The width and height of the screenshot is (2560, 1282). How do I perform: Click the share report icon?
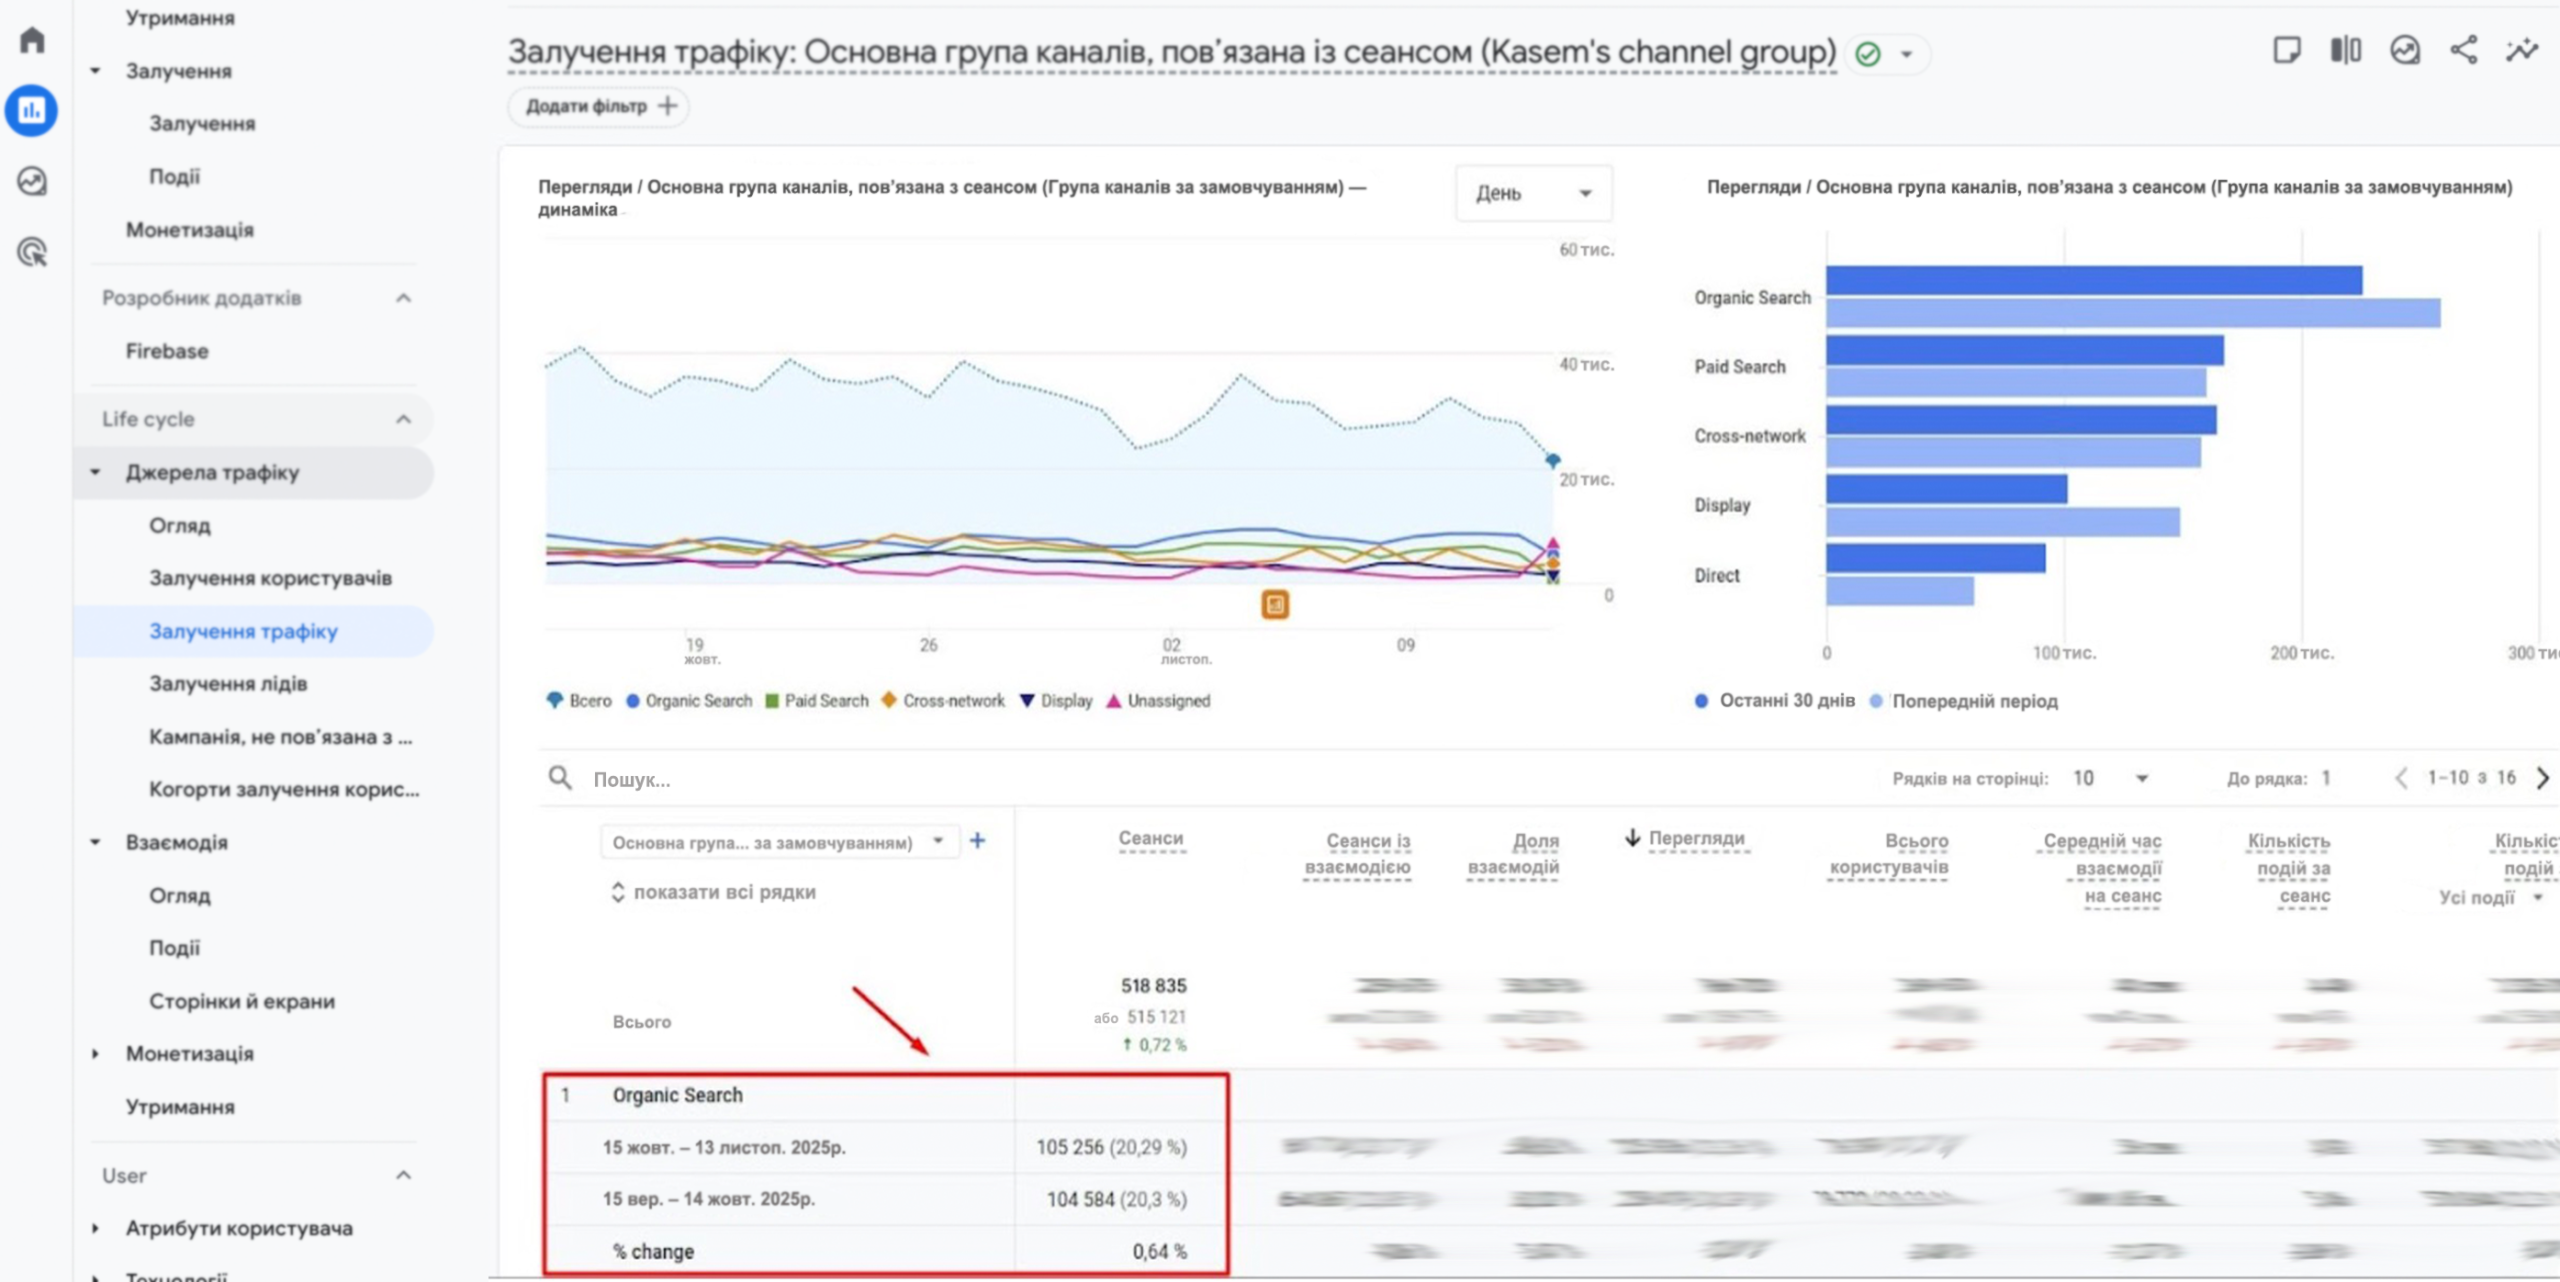[x=2463, y=50]
